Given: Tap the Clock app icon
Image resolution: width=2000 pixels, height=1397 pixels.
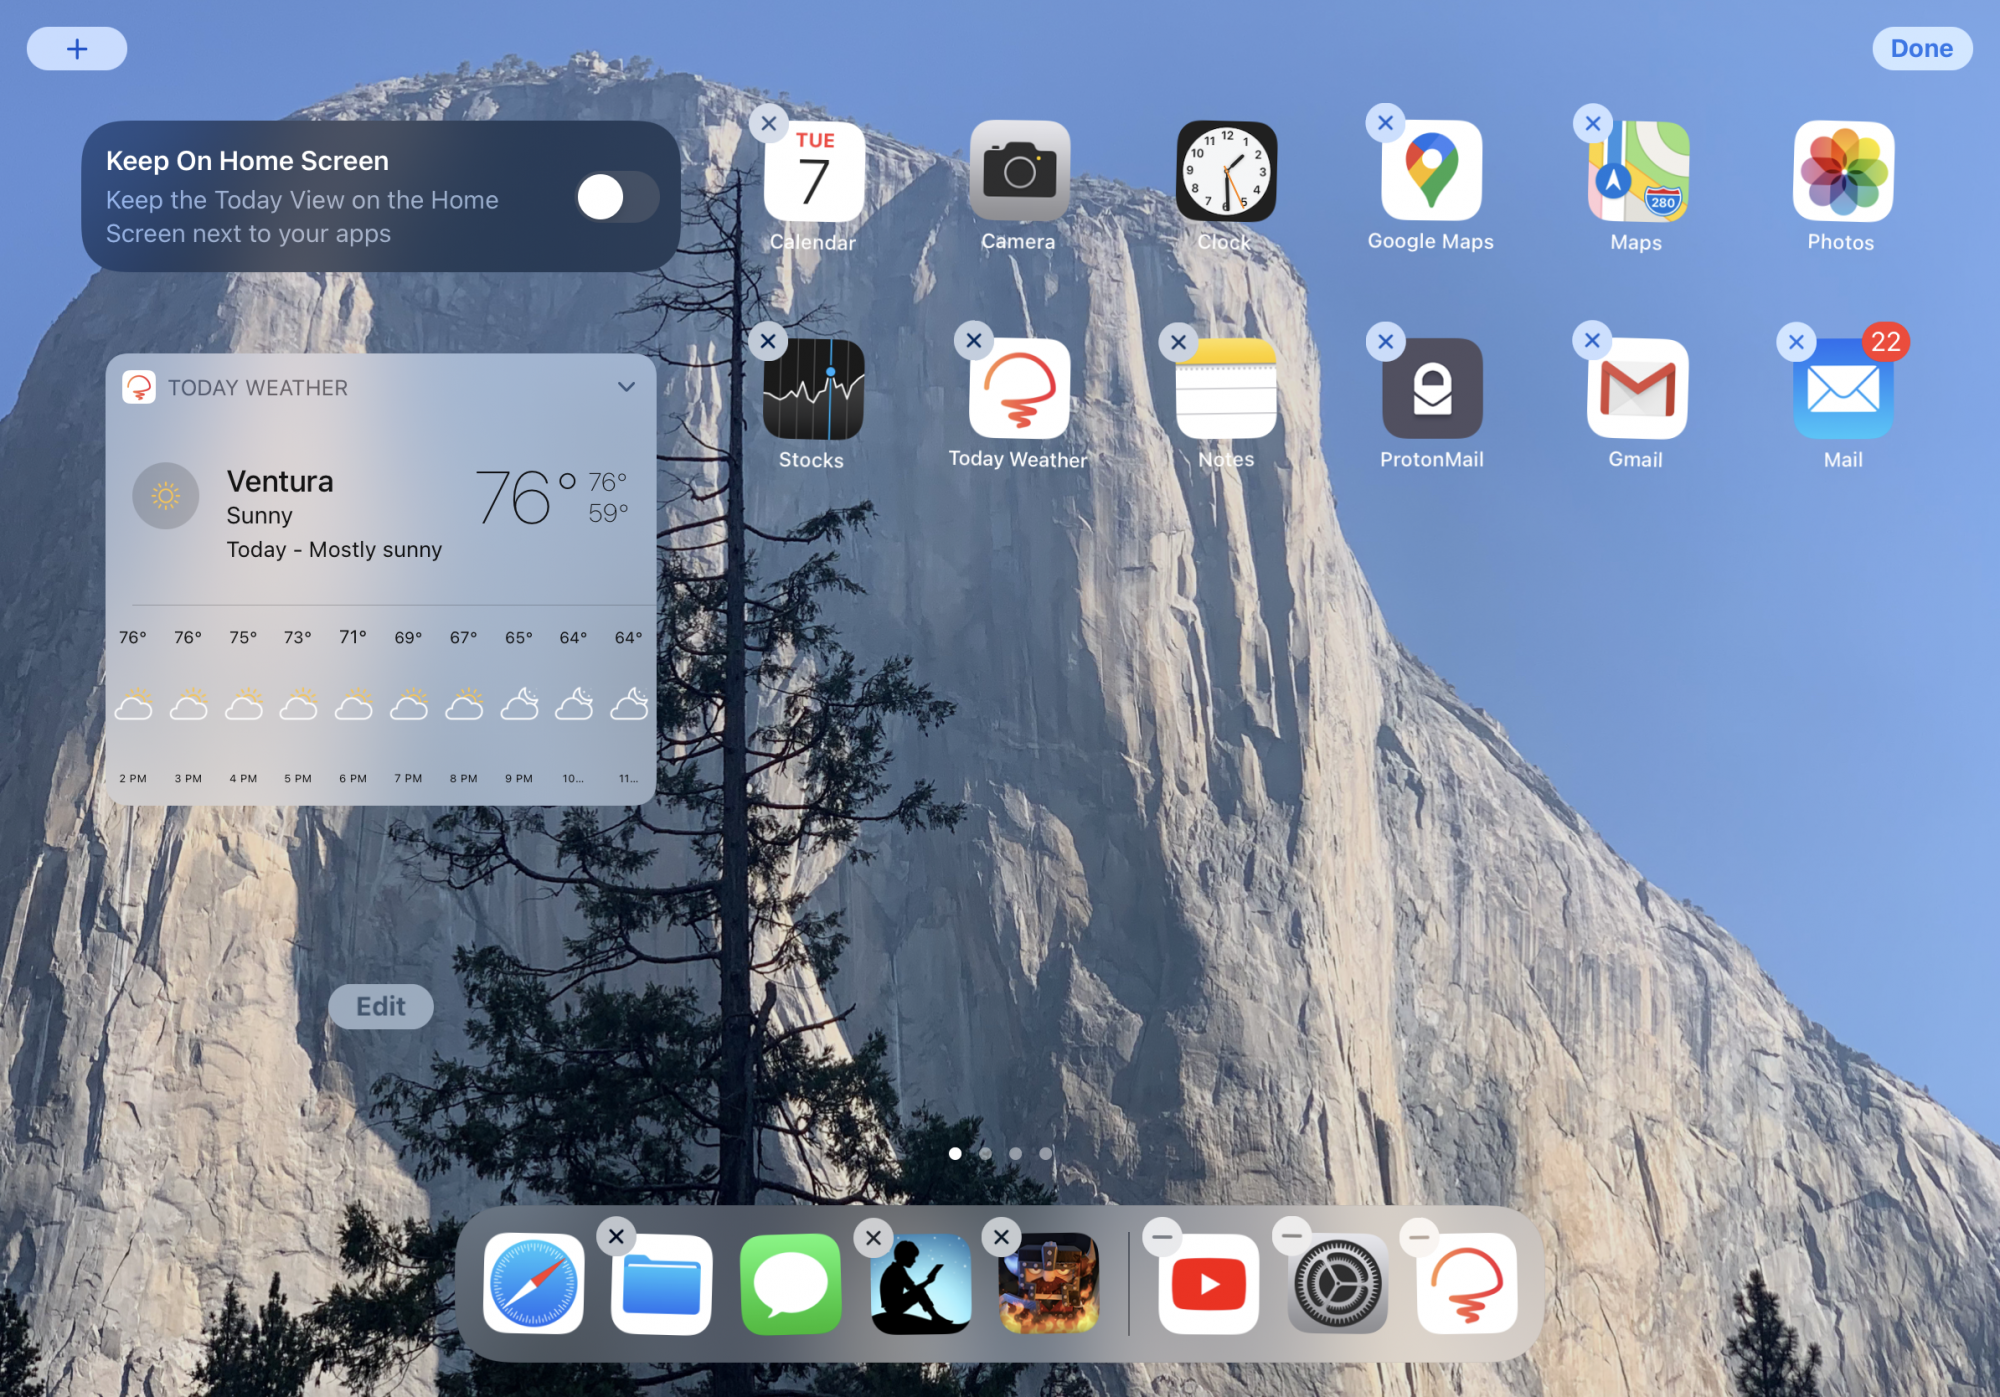Looking at the screenshot, I should point(1226,171).
